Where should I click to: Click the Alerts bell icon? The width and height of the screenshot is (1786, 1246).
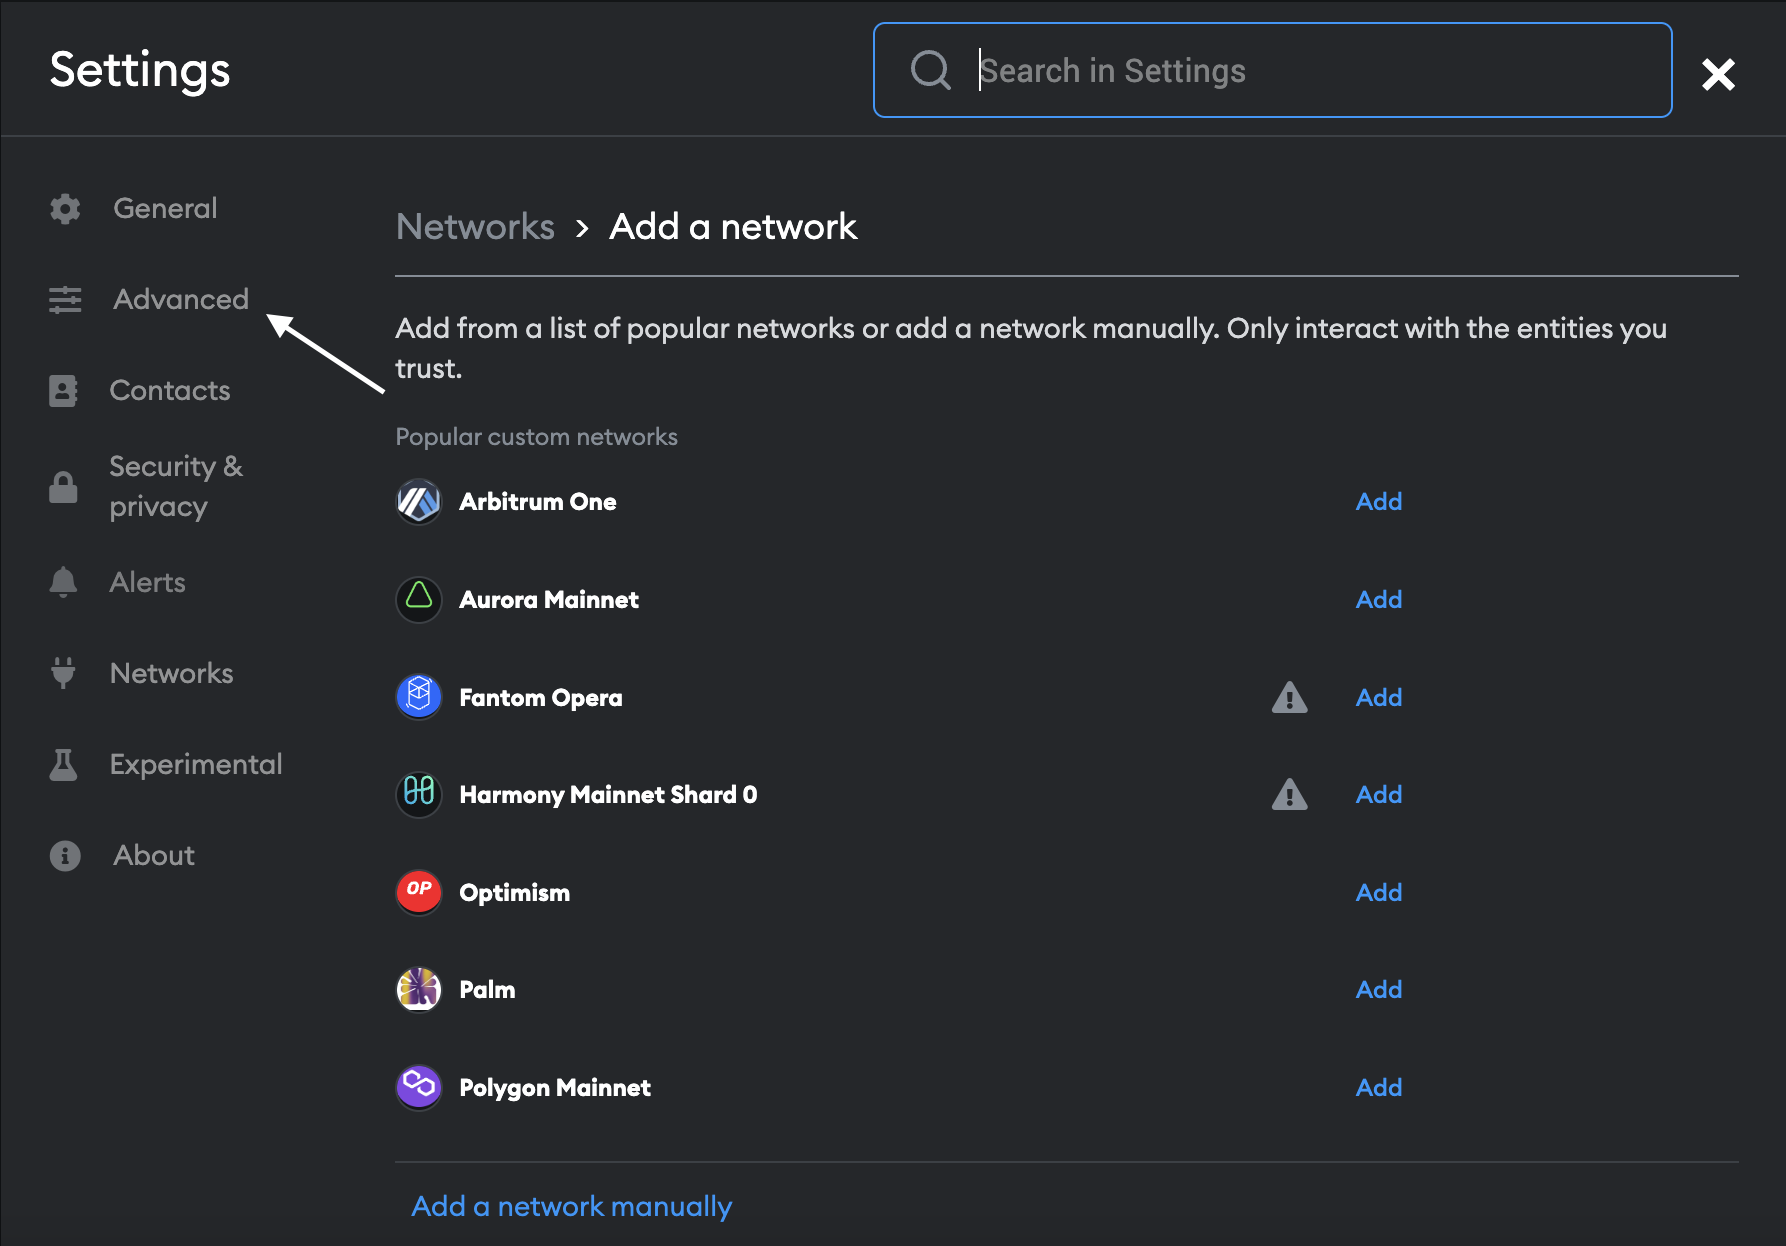63,582
